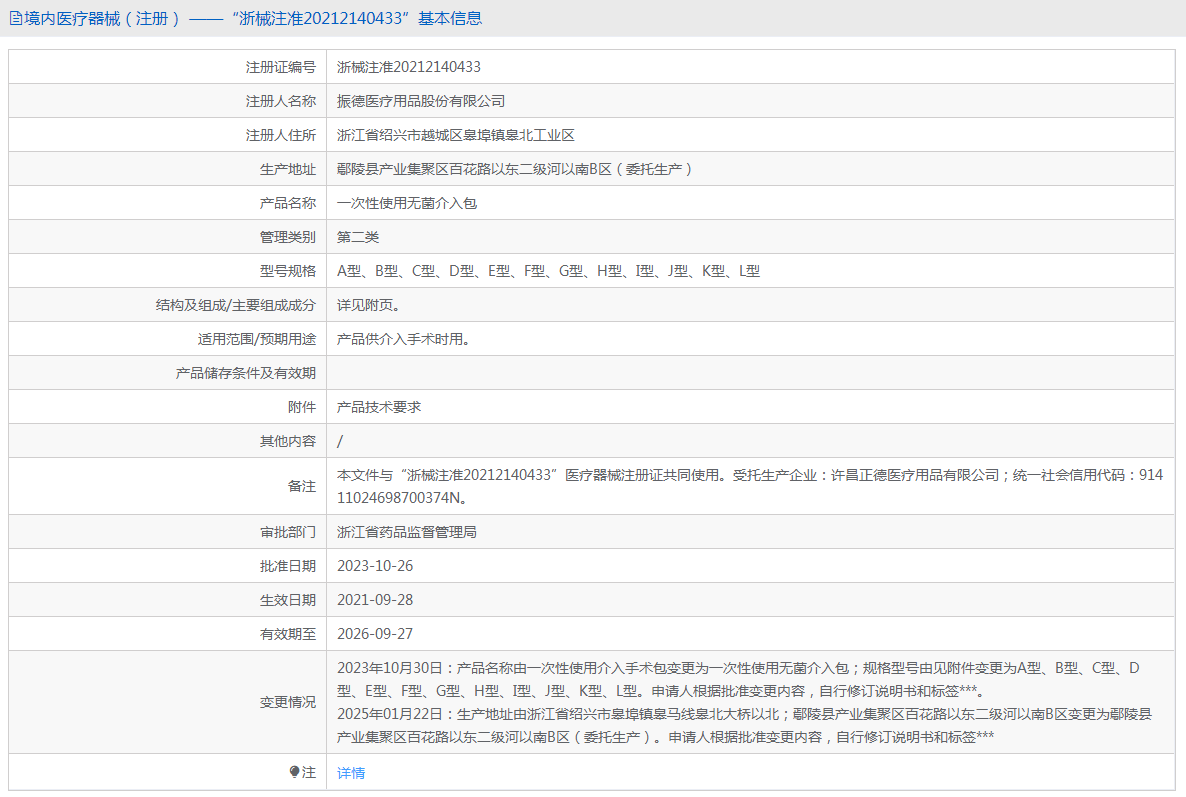Screen dimensions: 1186x797
Task: Select registration number 浙械注准20212140433 value
Action: point(409,67)
